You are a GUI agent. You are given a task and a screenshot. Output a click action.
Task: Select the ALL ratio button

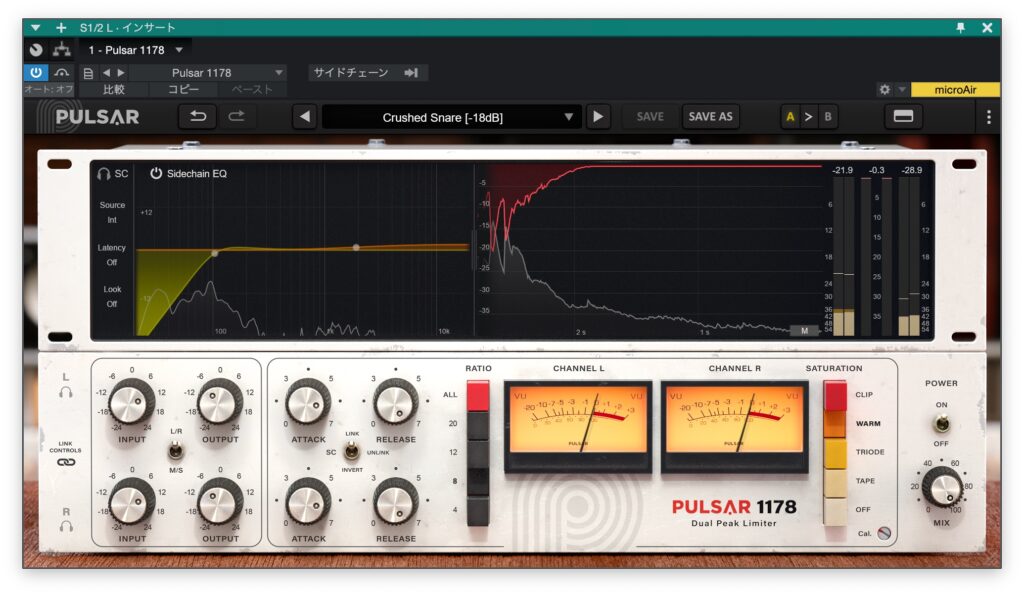coord(478,395)
